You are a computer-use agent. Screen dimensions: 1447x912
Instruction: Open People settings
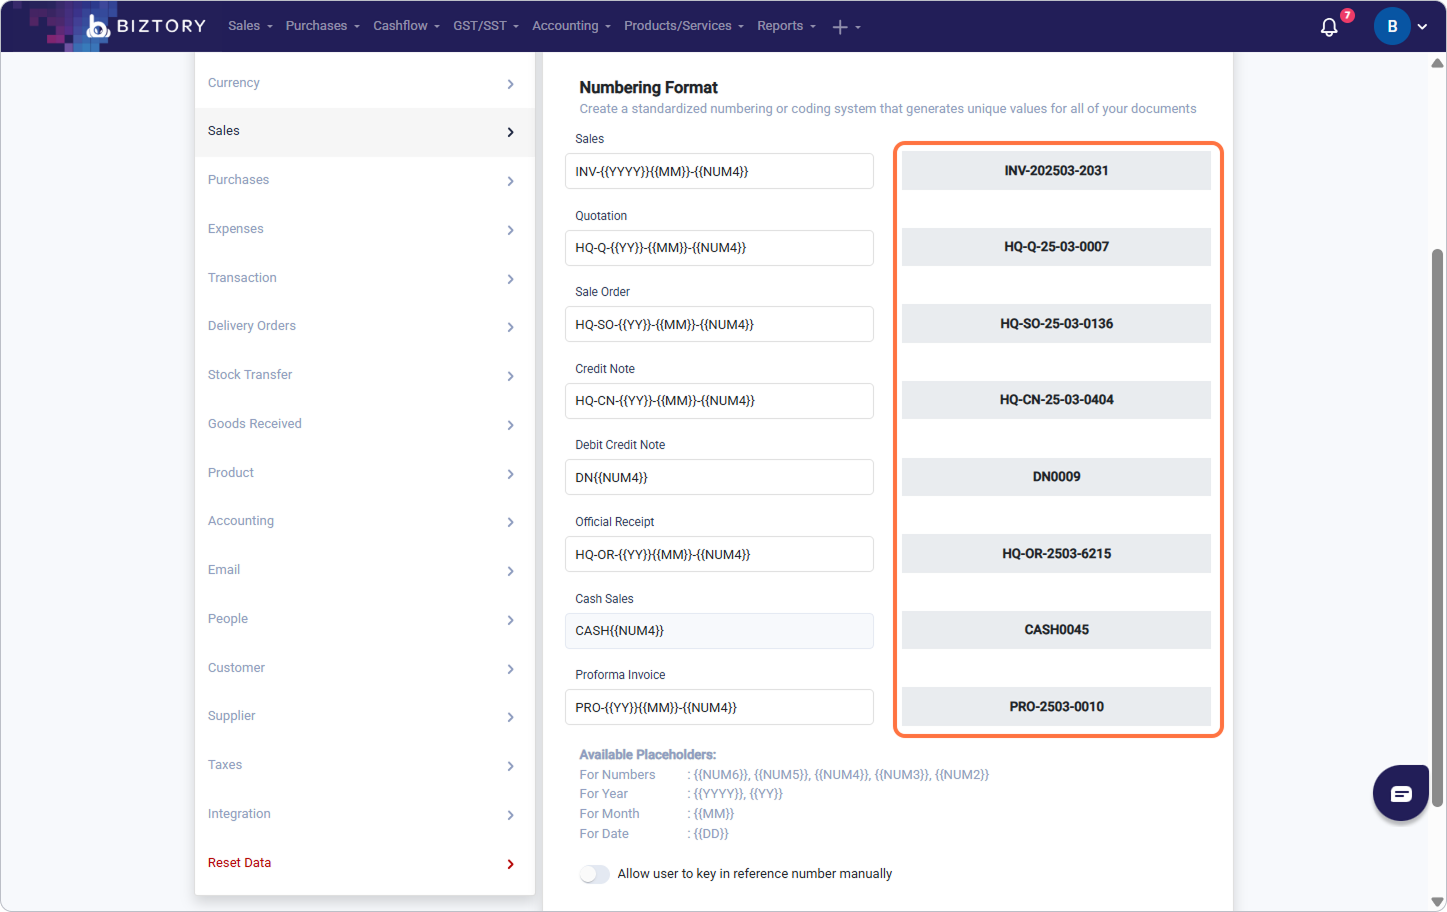point(365,619)
